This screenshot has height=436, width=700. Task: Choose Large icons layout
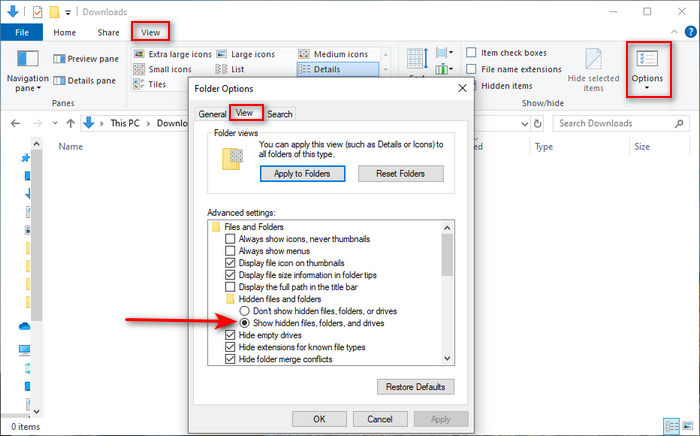click(x=246, y=54)
